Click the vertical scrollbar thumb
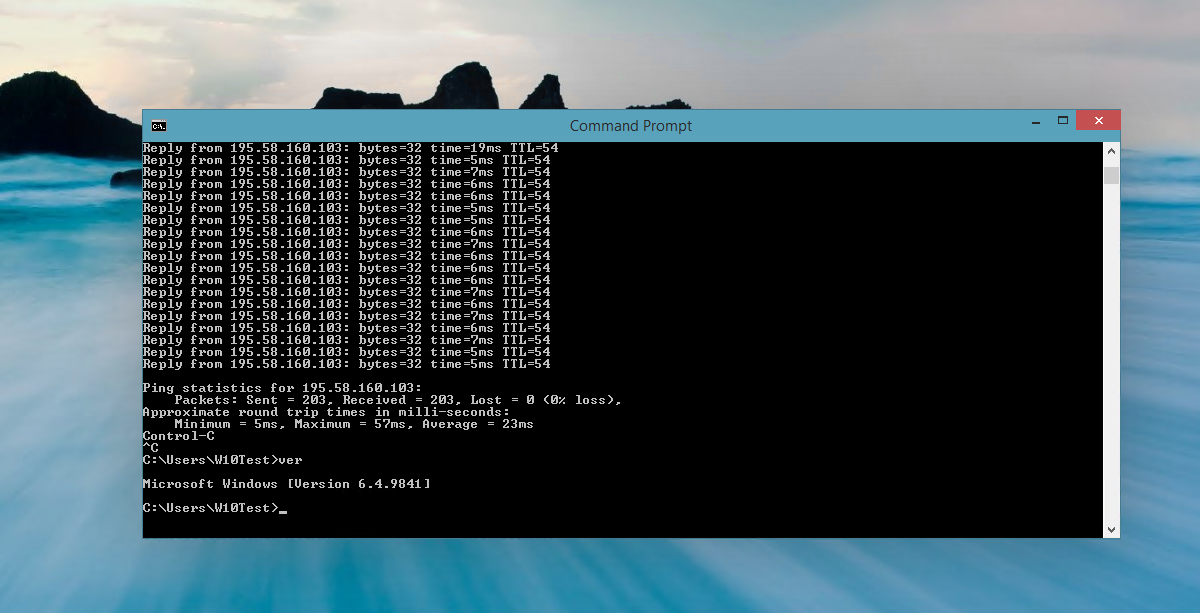Viewport: 1200px width, 613px height. (1111, 175)
